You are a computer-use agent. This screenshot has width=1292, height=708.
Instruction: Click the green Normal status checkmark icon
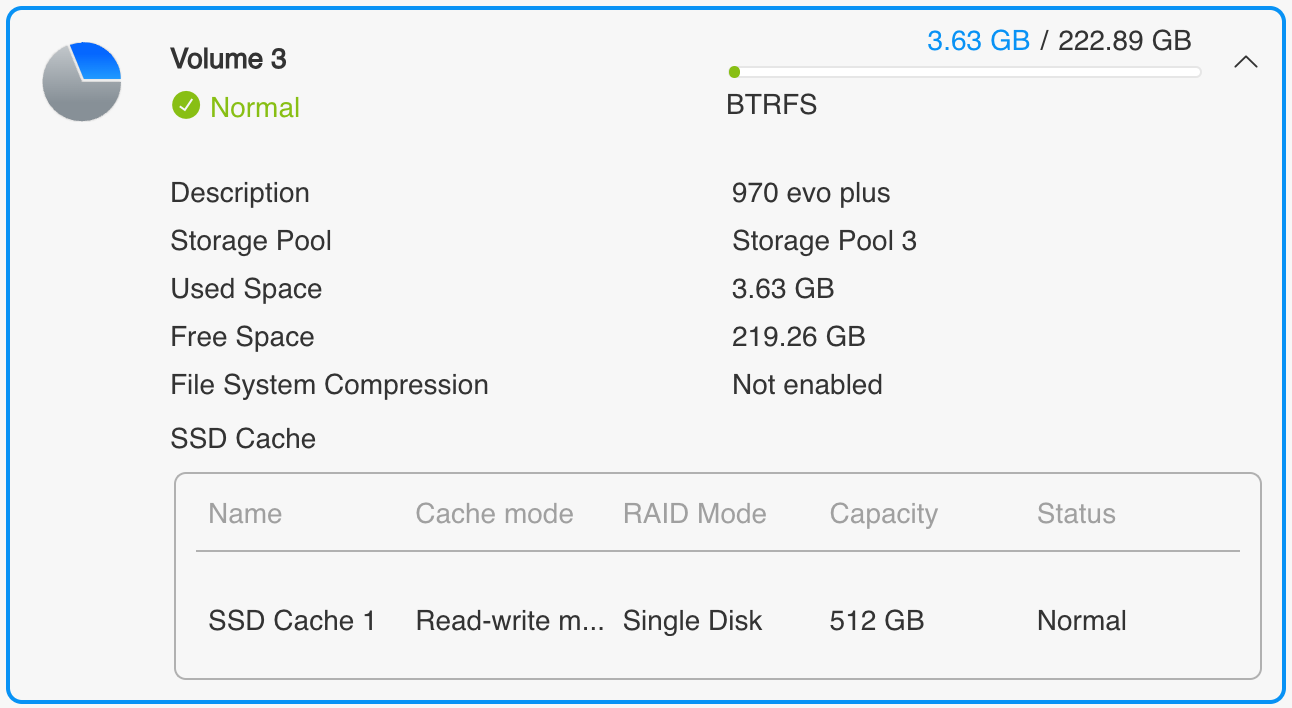pyautogui.click(x=186, y=106)
